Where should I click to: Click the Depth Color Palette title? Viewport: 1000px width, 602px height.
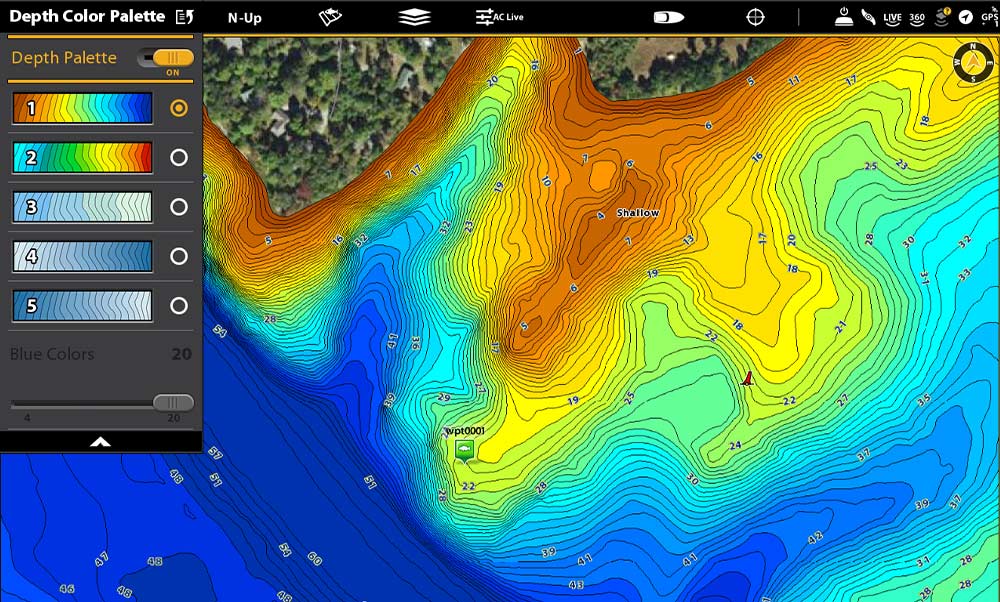(x=87, y=17)
